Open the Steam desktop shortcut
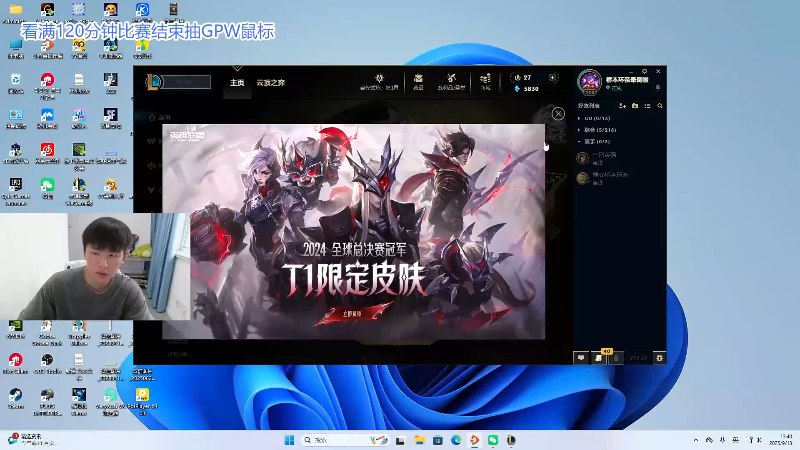800x450 pixels. tap(16, 398)
